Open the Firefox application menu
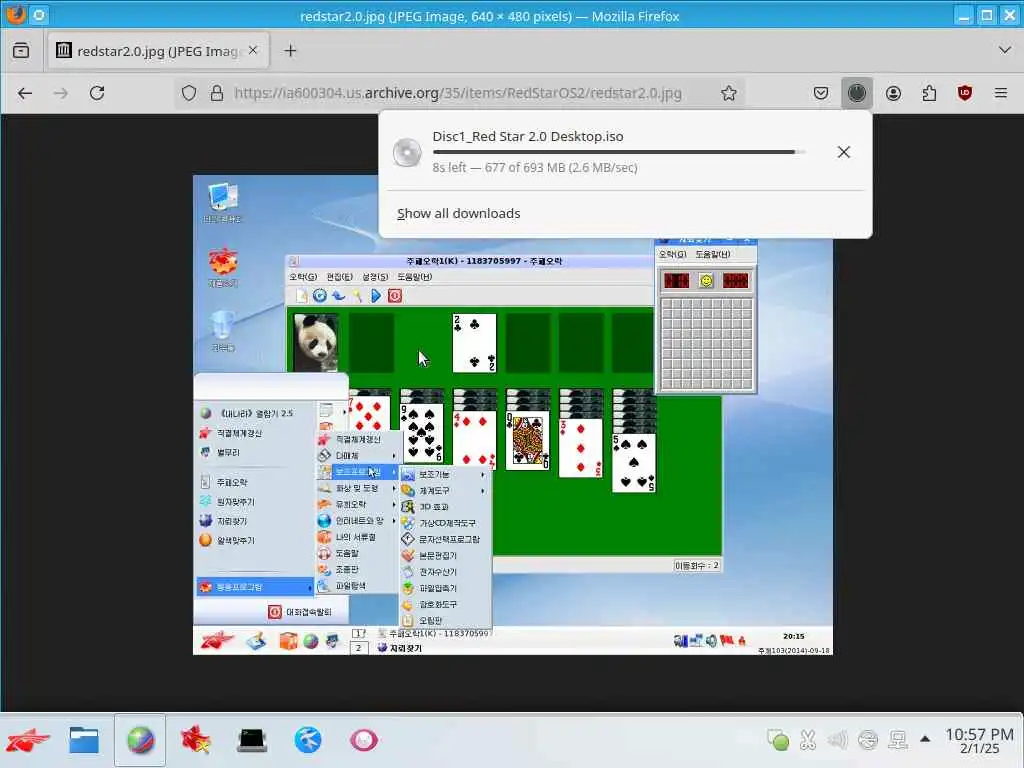Viewport: 1024px width, 768px height. 1000,93
